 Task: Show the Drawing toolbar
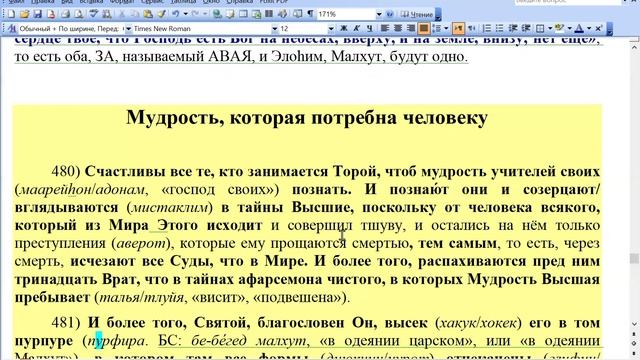(x=282, y=14)
